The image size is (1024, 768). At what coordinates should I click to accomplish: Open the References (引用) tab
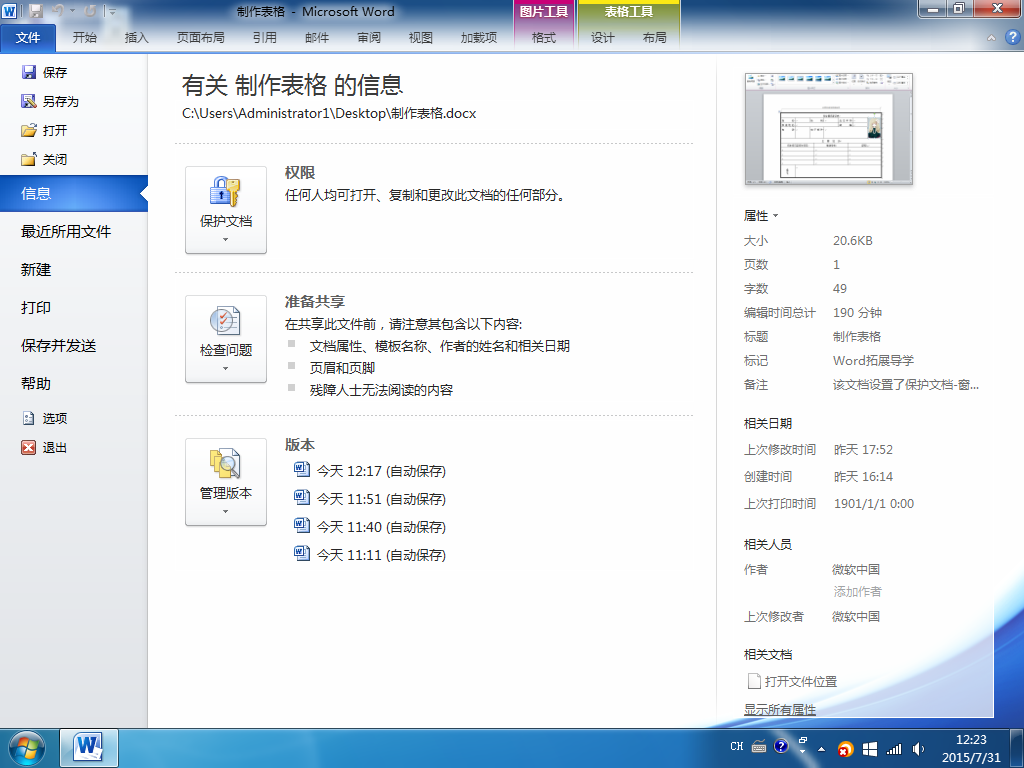[x=264, y=38]
